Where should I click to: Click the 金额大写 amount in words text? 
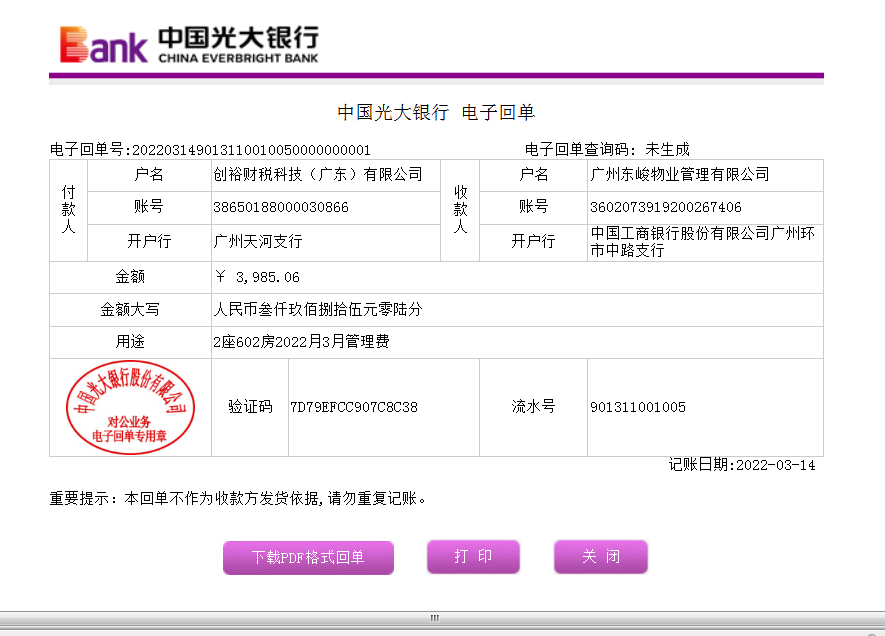tap(318, 310)
